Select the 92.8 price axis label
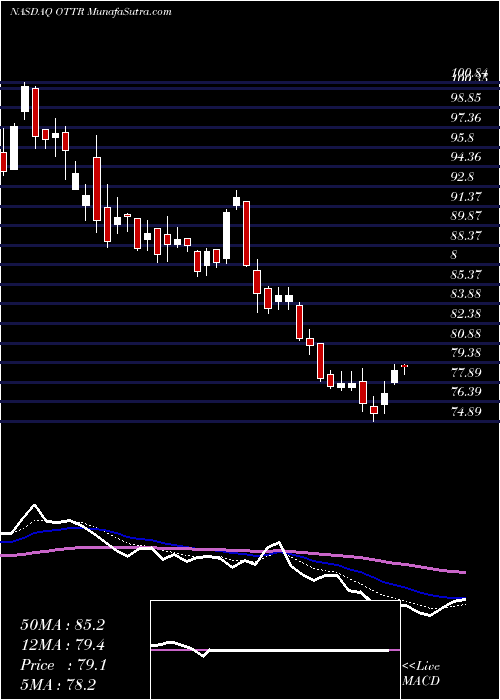The image size is (500, 700). (462, 177)
